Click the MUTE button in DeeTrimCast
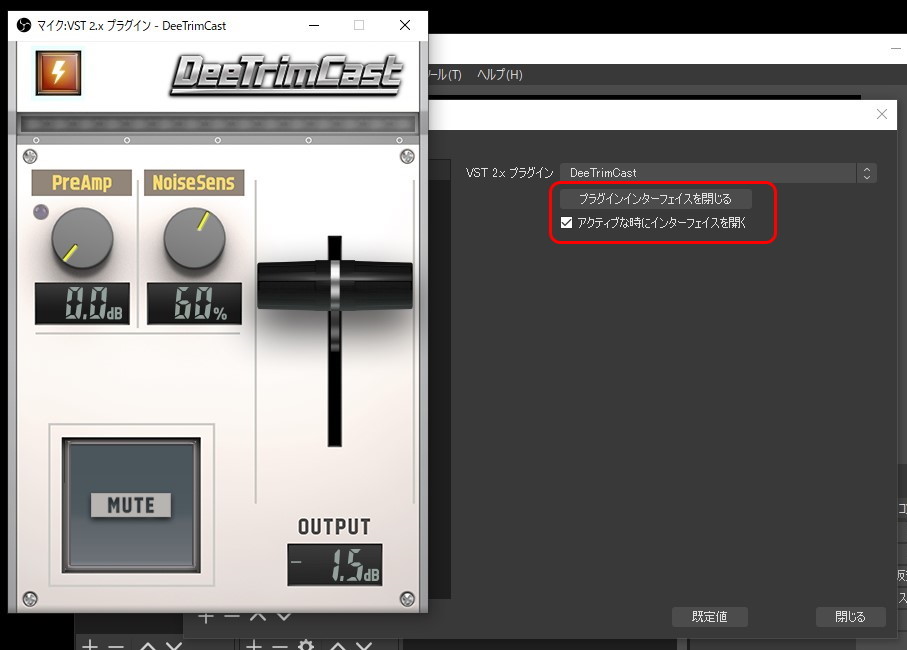 (131, 505)
